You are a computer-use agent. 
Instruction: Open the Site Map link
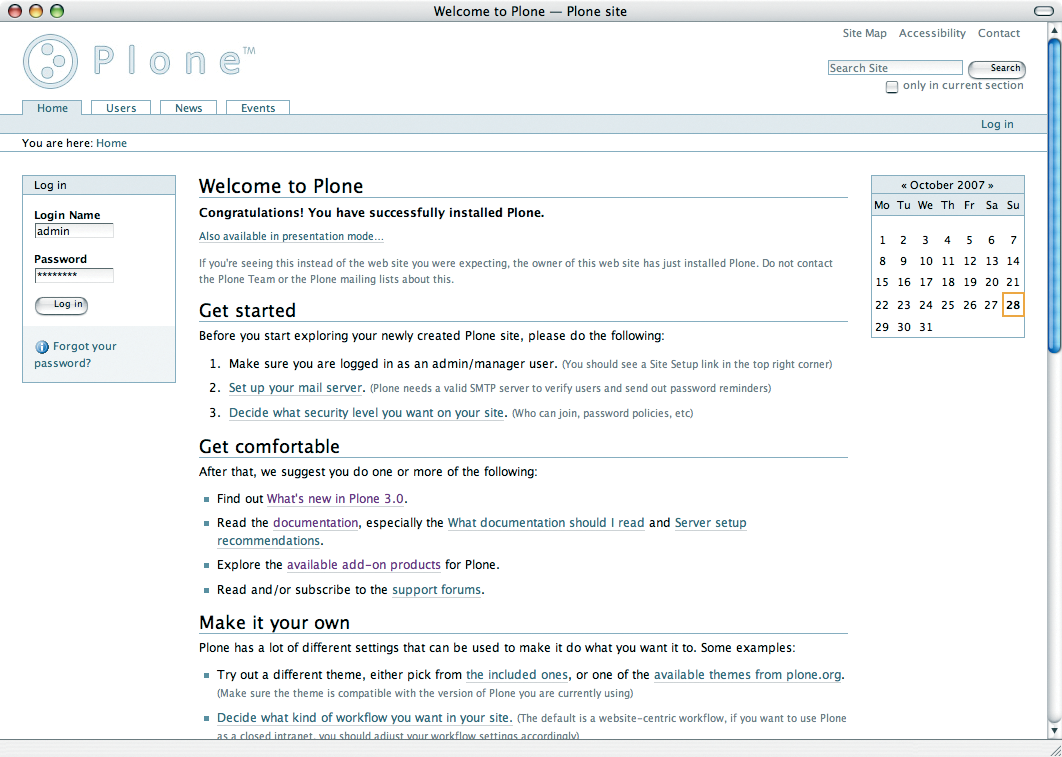click(864, 33)
